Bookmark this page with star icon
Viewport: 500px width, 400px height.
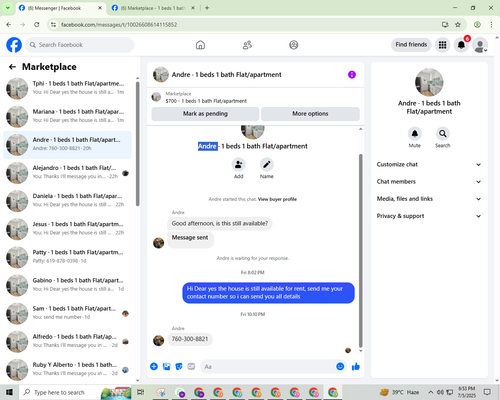pyautogui.click(x=458, y=24)
